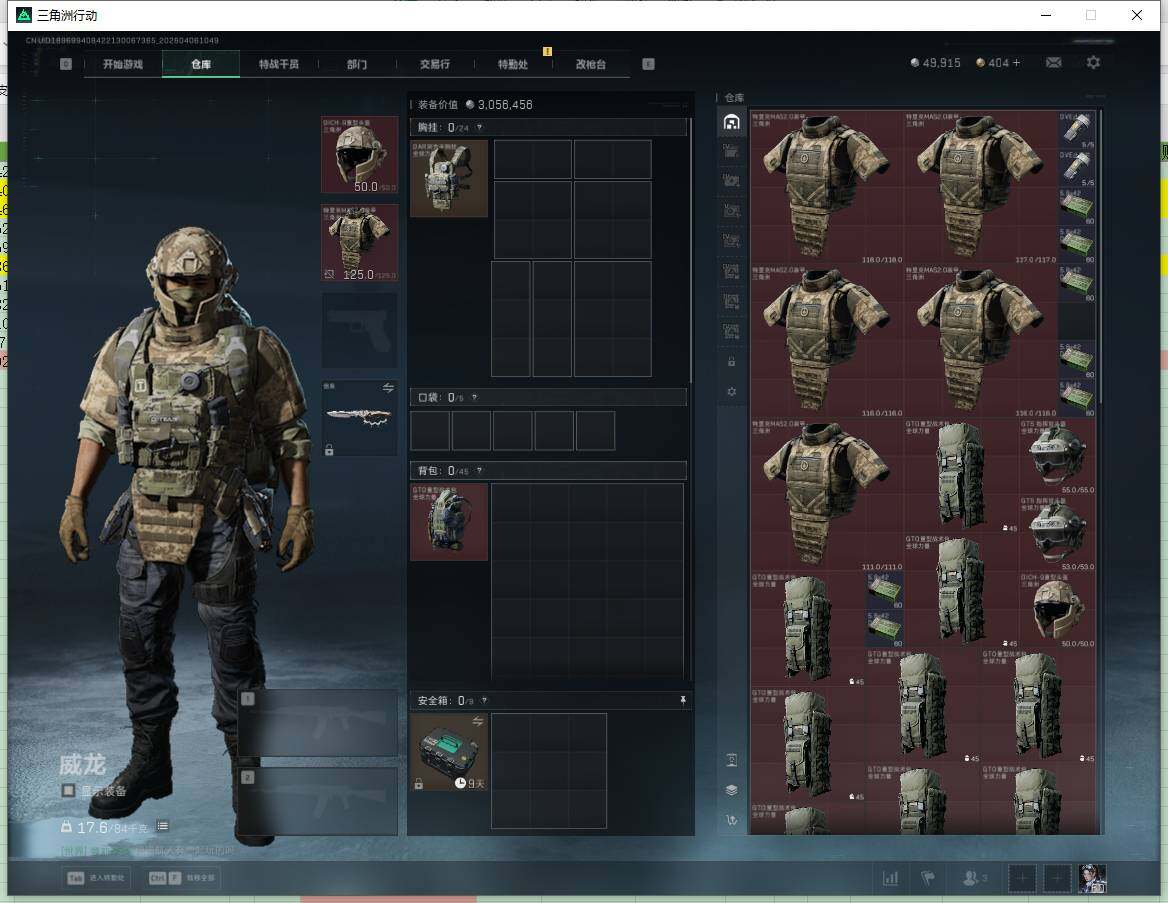The width and height of the screenshot is (1168, 903).
Task: Open warehouse sidebar gear settings
Action: pyautogui.click(x=731, y=391)
